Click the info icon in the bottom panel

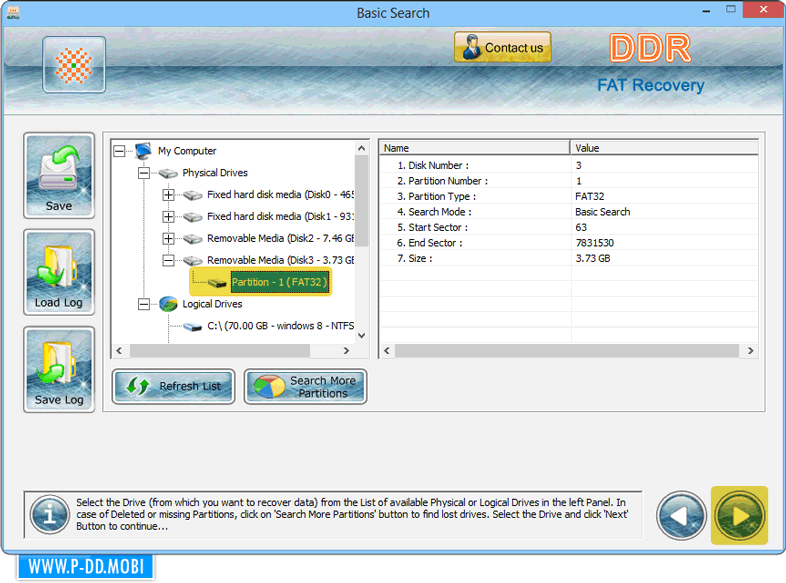[x=49, y=515]
